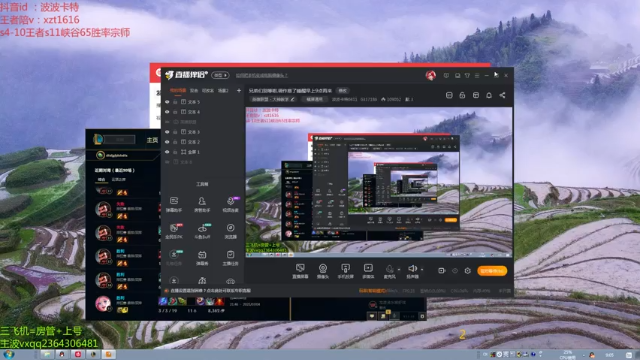The image size is (640, 360).
Task: Hide the 全屏 1 layer
Action: tap(167, 152)
